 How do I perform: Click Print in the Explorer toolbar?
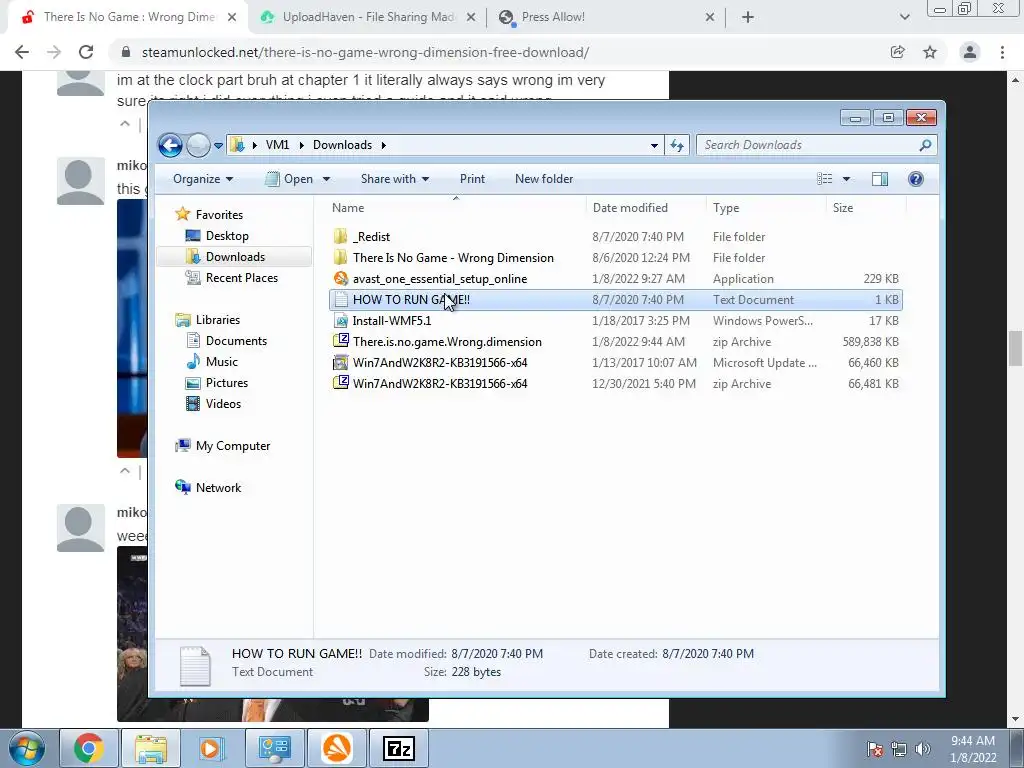(x=472, y=179)
